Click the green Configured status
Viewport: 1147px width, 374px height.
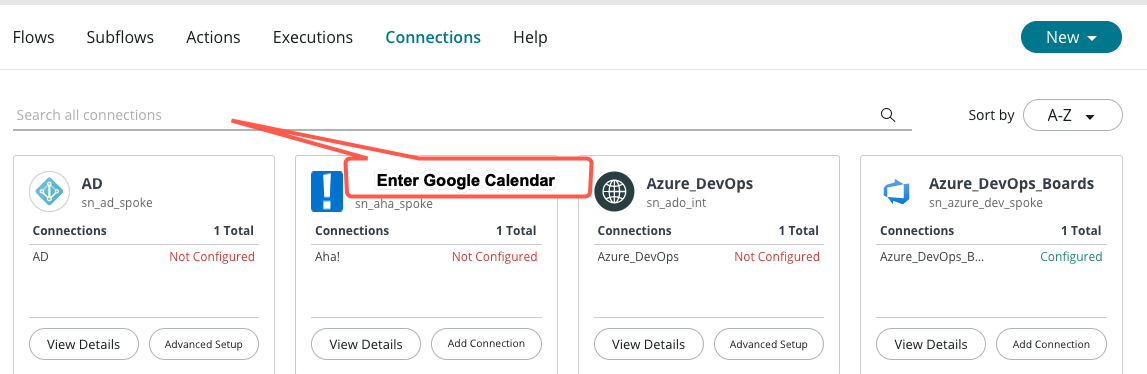1071,257
